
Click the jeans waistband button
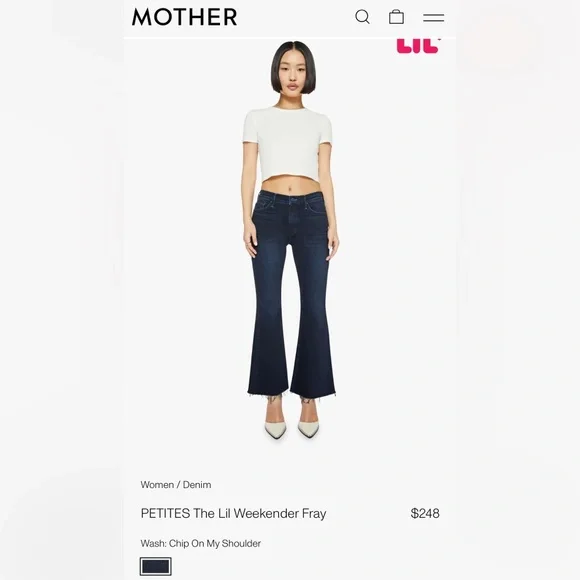pos(293,200)
